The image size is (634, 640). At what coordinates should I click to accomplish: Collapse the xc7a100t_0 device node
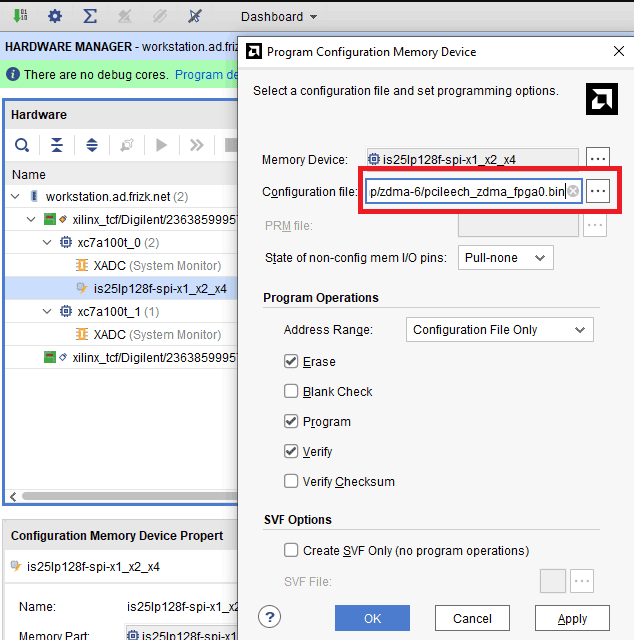pos(47,243)
